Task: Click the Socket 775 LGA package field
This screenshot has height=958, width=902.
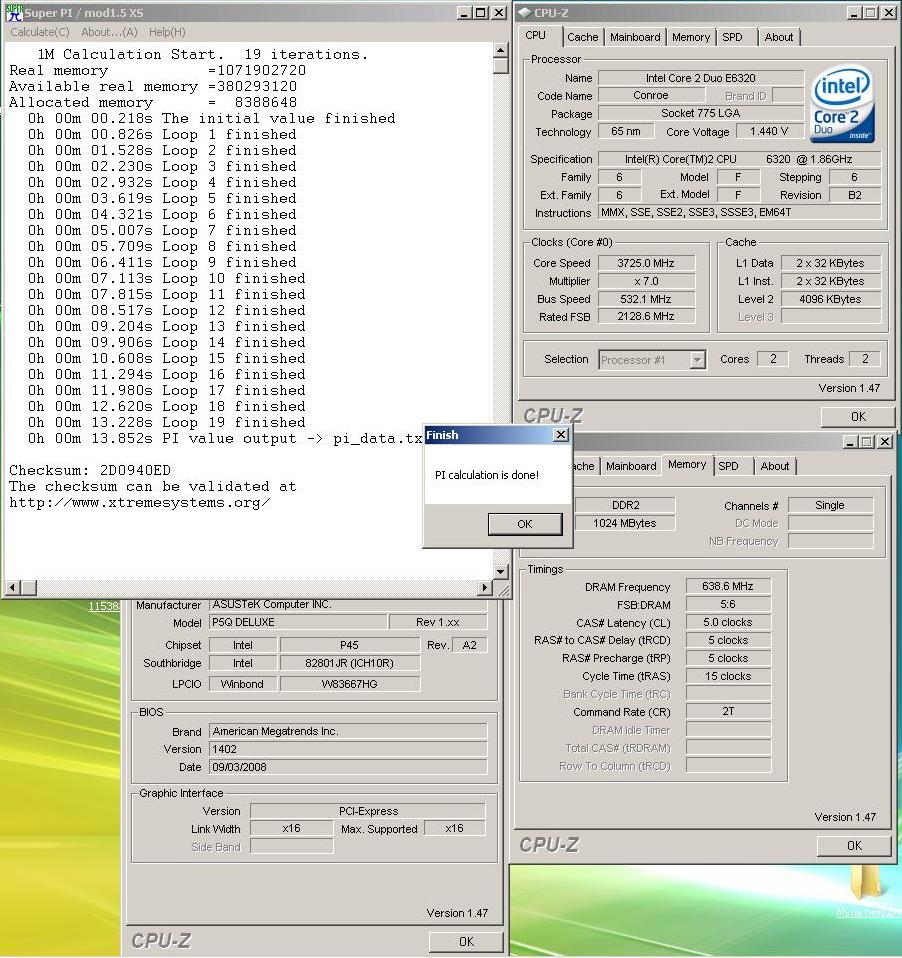Action: [x=700, y=114]
